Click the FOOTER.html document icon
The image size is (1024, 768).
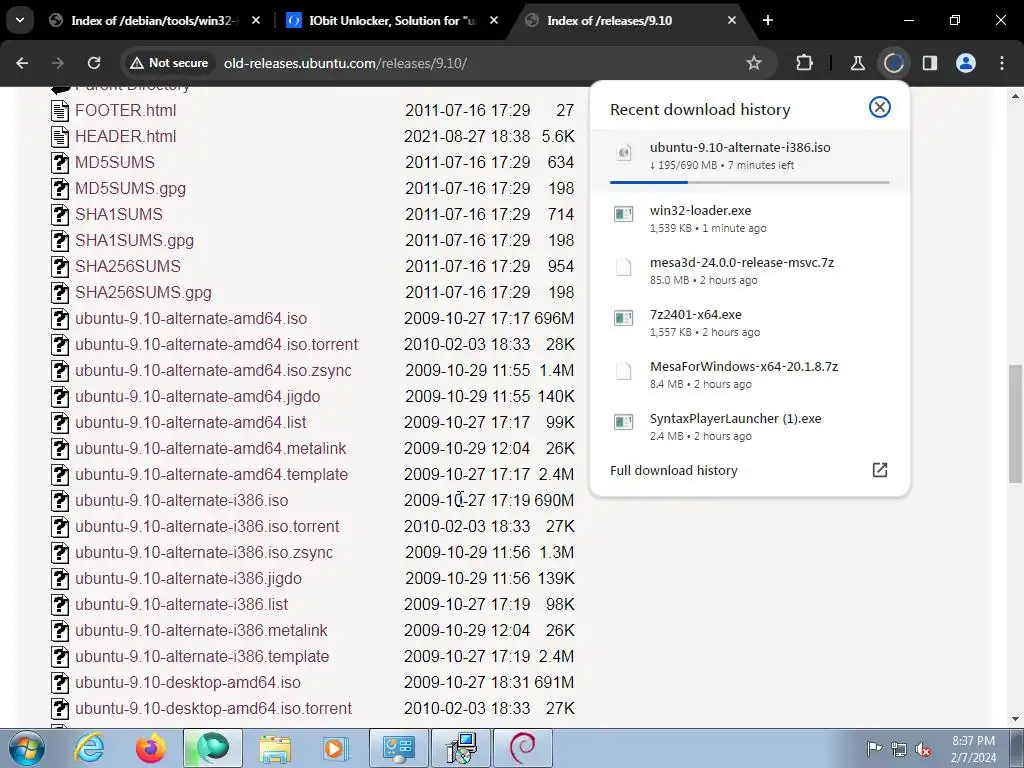[x=60, y=110]
